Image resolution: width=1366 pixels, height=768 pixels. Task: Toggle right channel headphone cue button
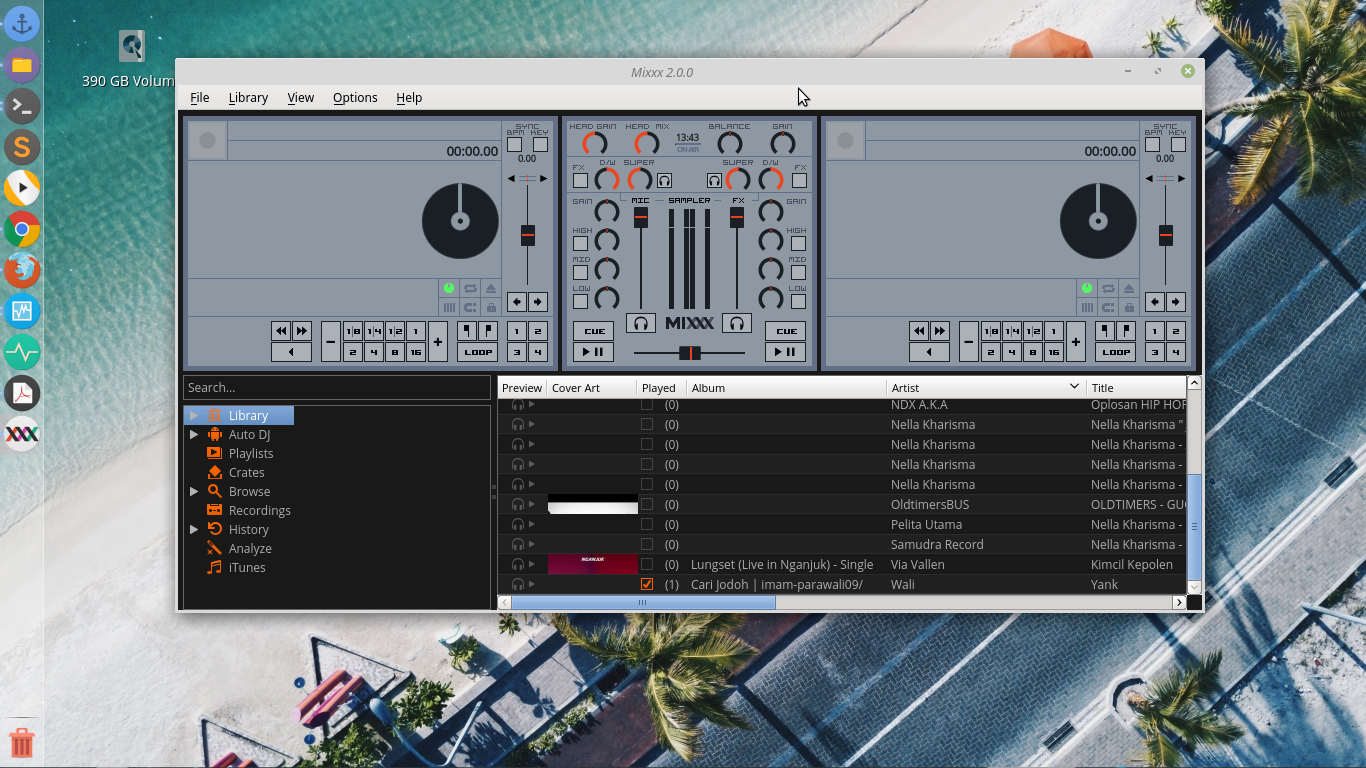point(738,323)
